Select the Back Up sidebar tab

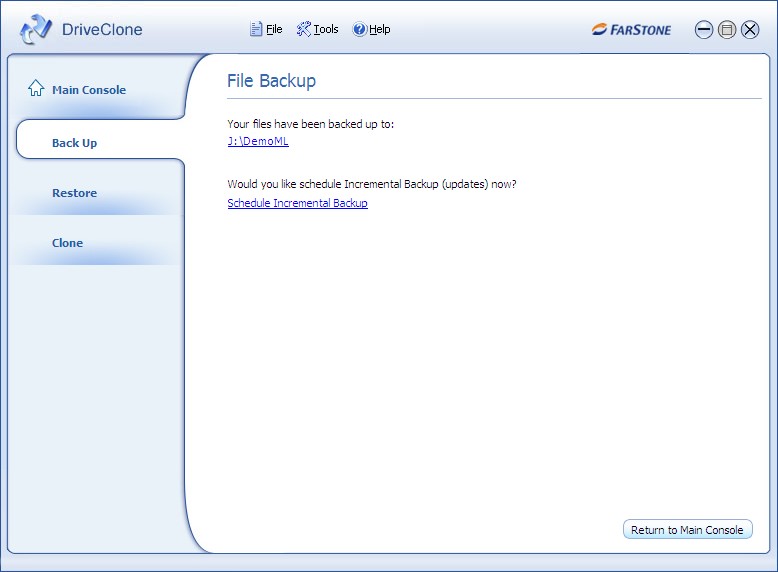[x=75, y=143]
